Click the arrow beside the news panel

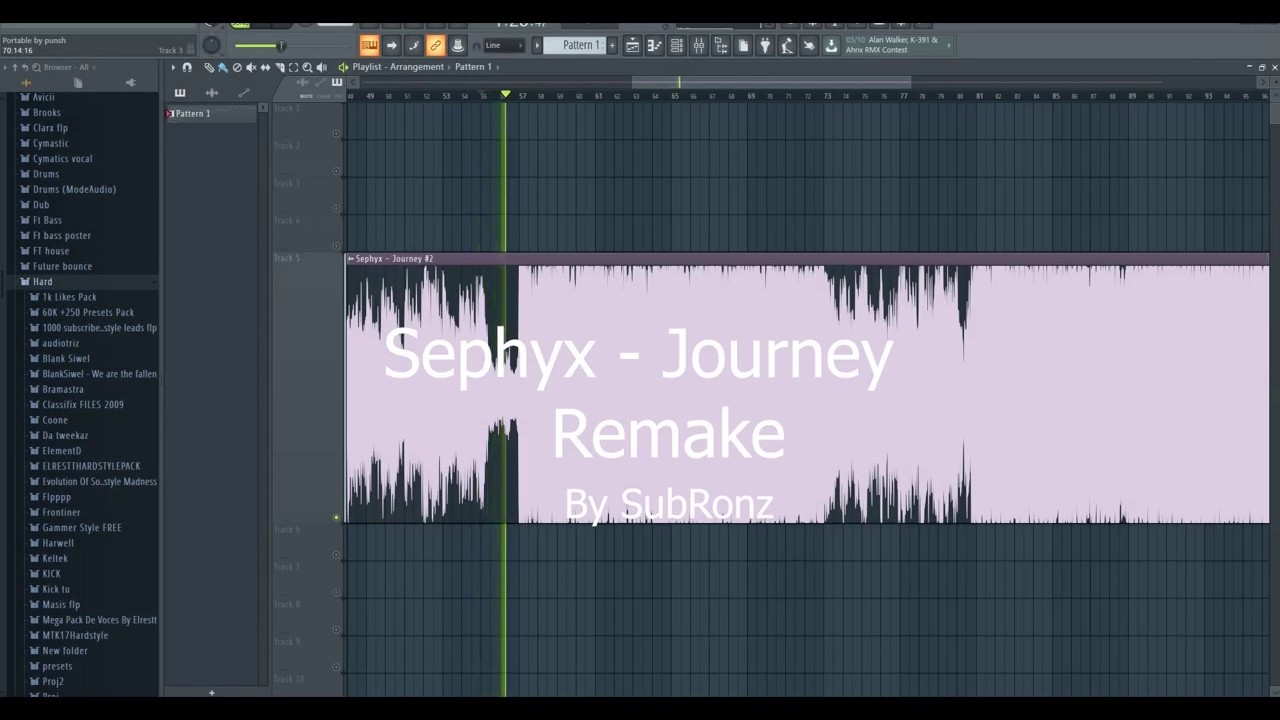(x=949, y=45)
